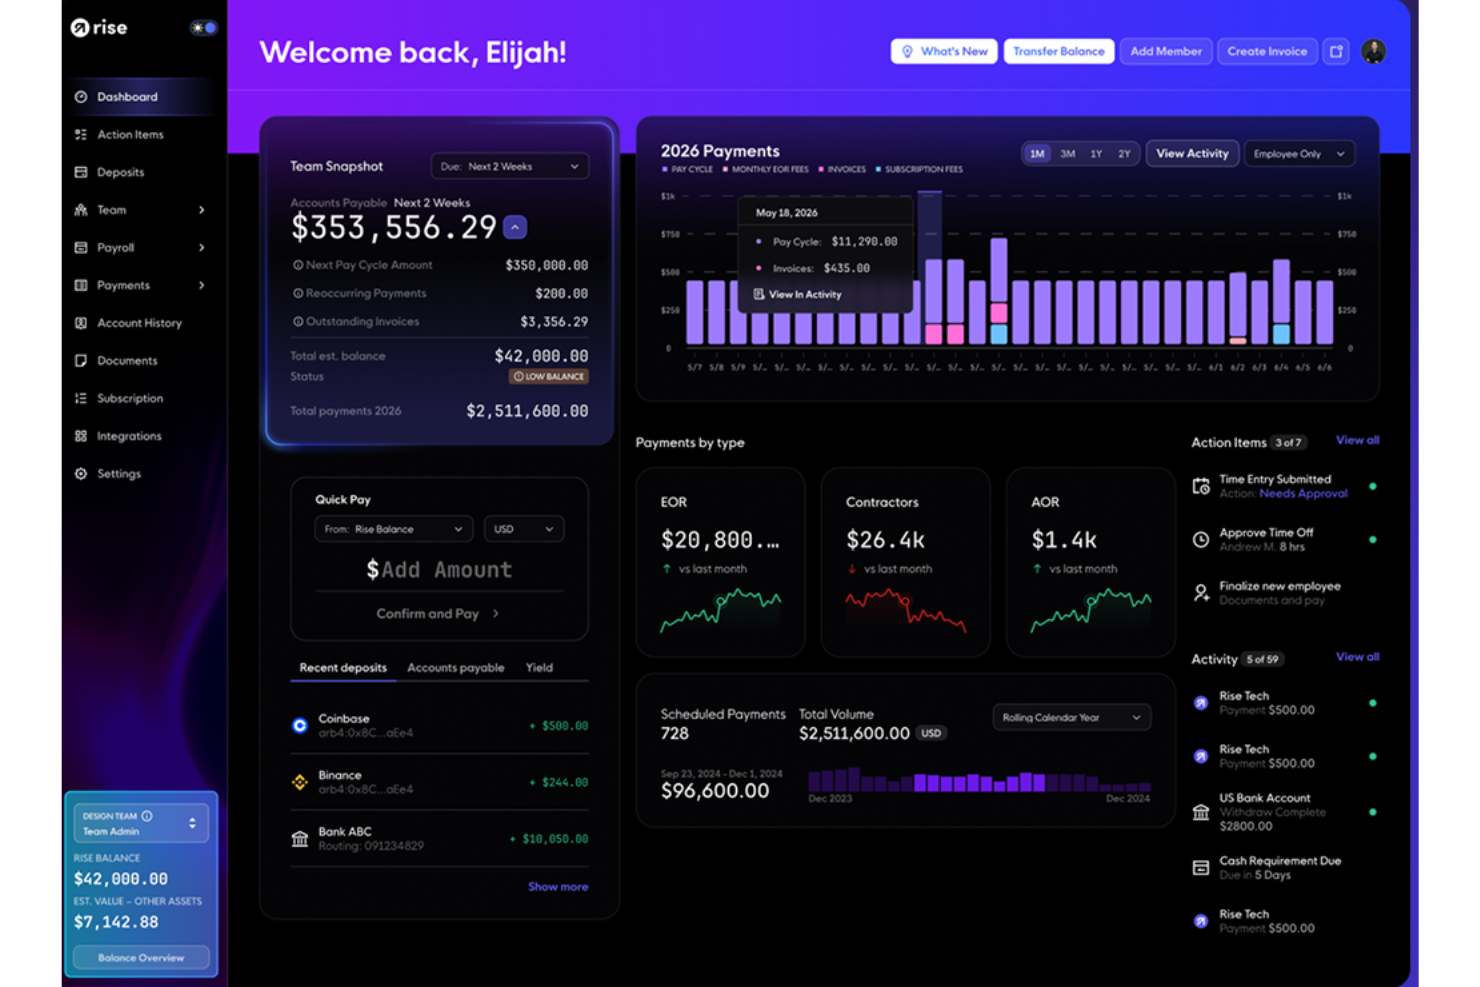
Task: Open the user profile avatar
Action: (1373, 52)
